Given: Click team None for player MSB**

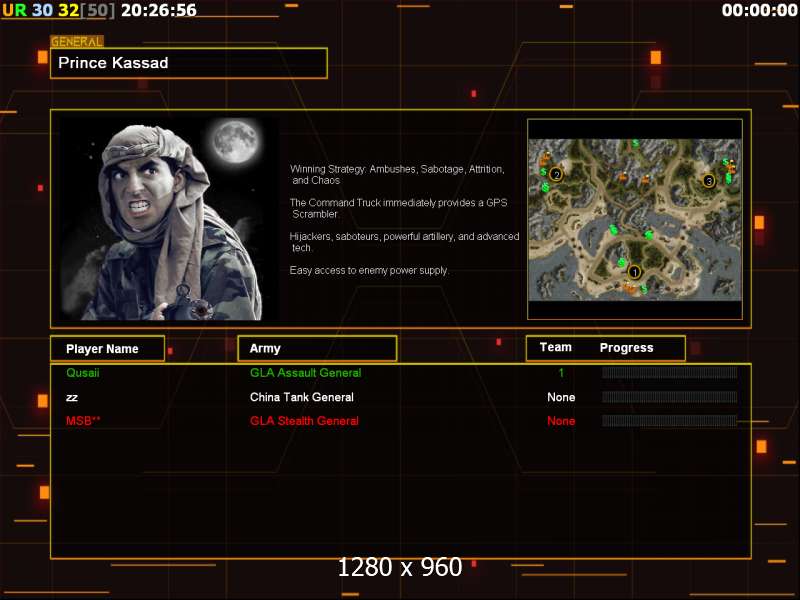Looking at the screenshot, I should [x=561, y=421].
